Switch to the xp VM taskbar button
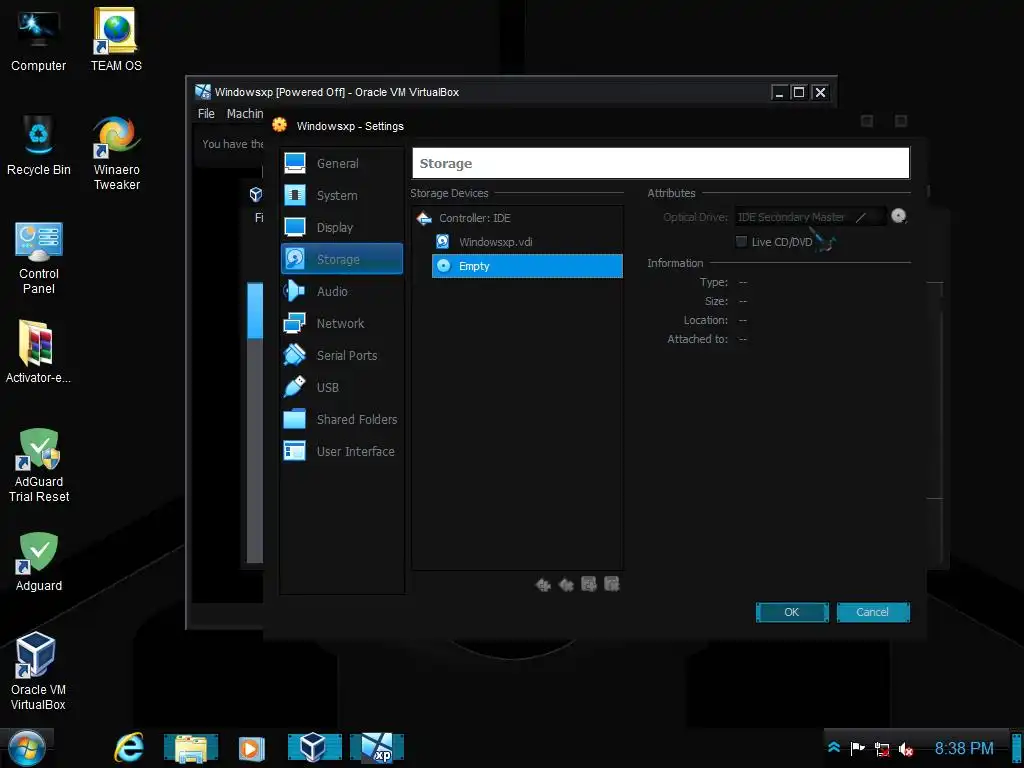Viewport: 1024px width, 768px height. [x=377, y=748]
